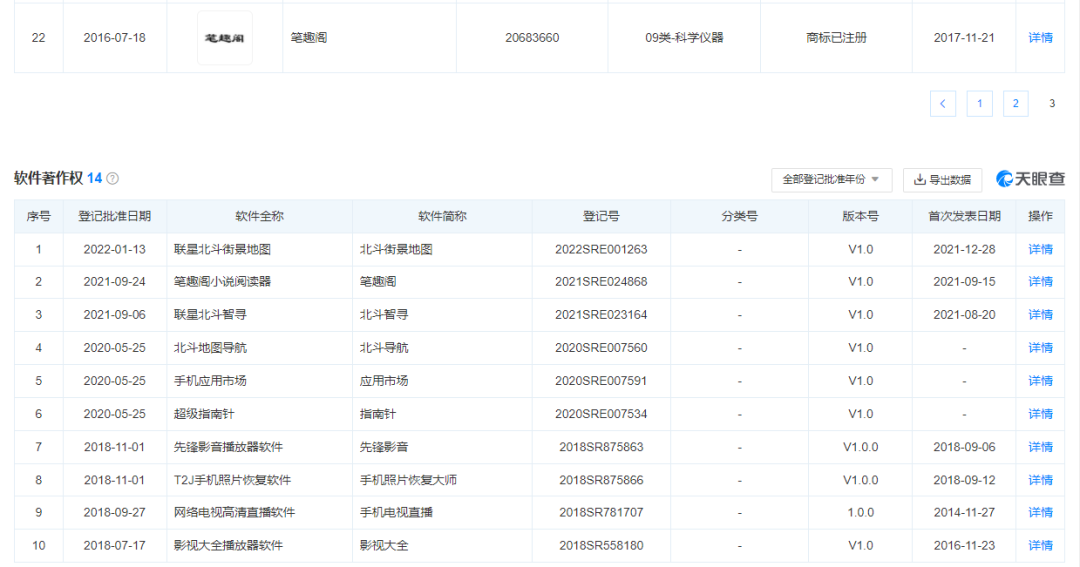Open 详情 for 笔趣阁小说阅读器
1080x567 pixels.
tap(1040, 282)
